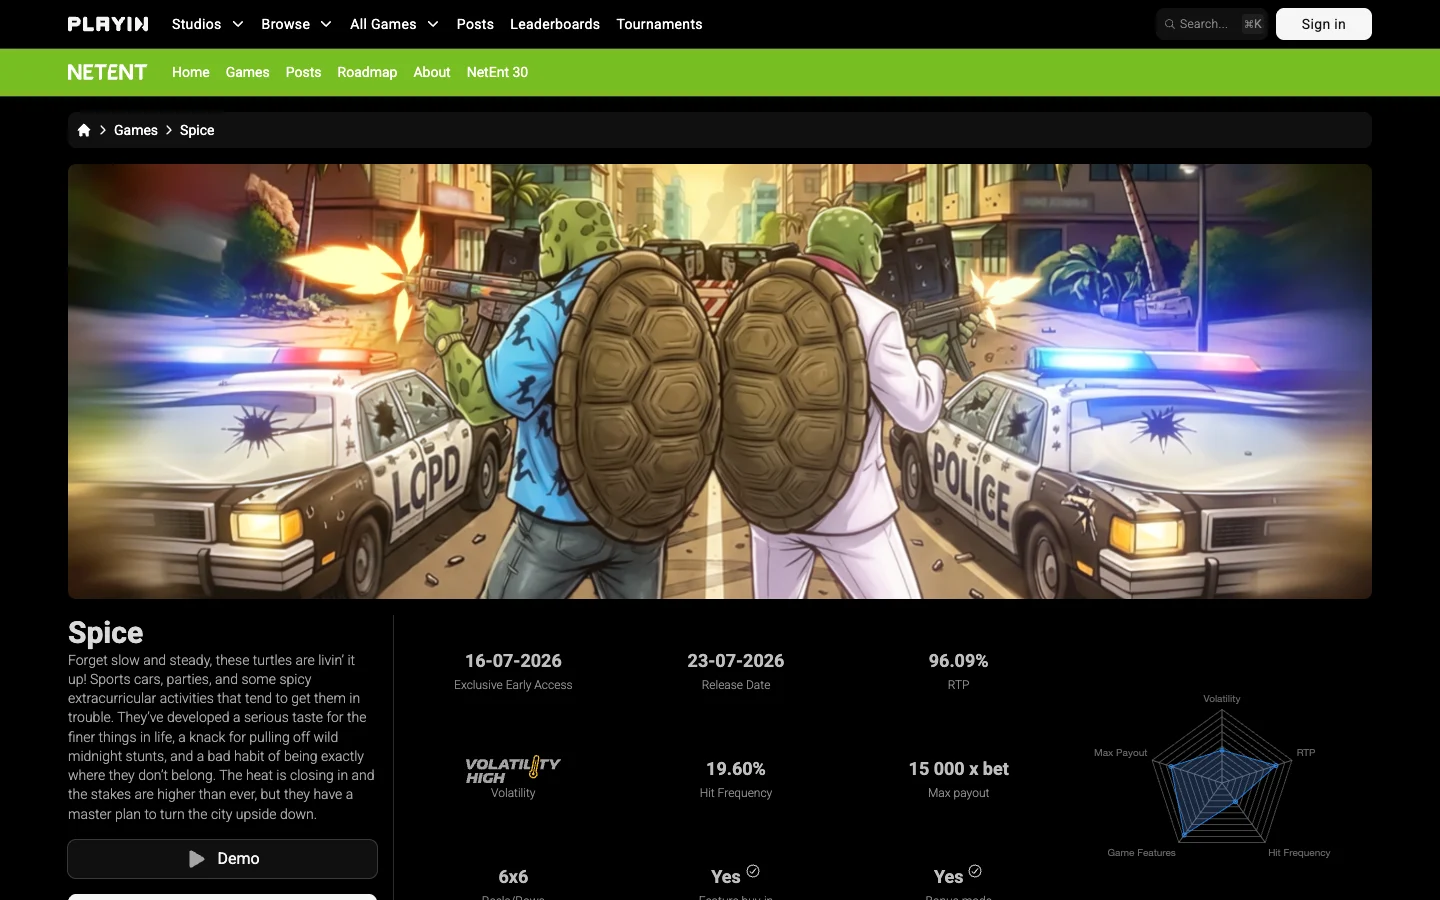
Task: Expand the All Games dropdown
Action: point(395,24)
